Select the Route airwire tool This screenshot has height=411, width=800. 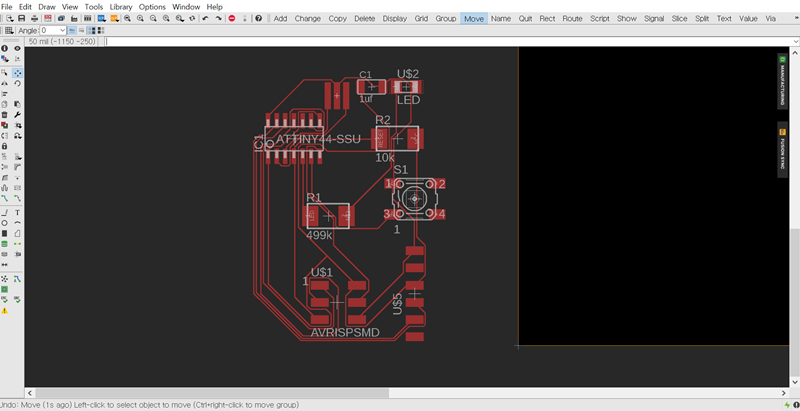[x=5, y=198]
